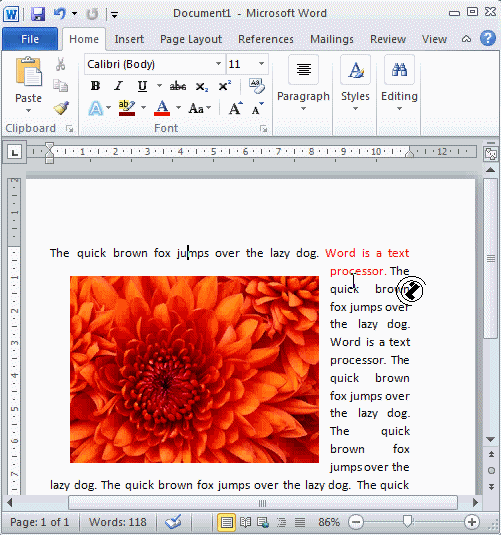Image resolution: width=501 pixels, height=535 pixels.
Task: Click the Cut scissors icon
Action: click(x=61, y=64)
